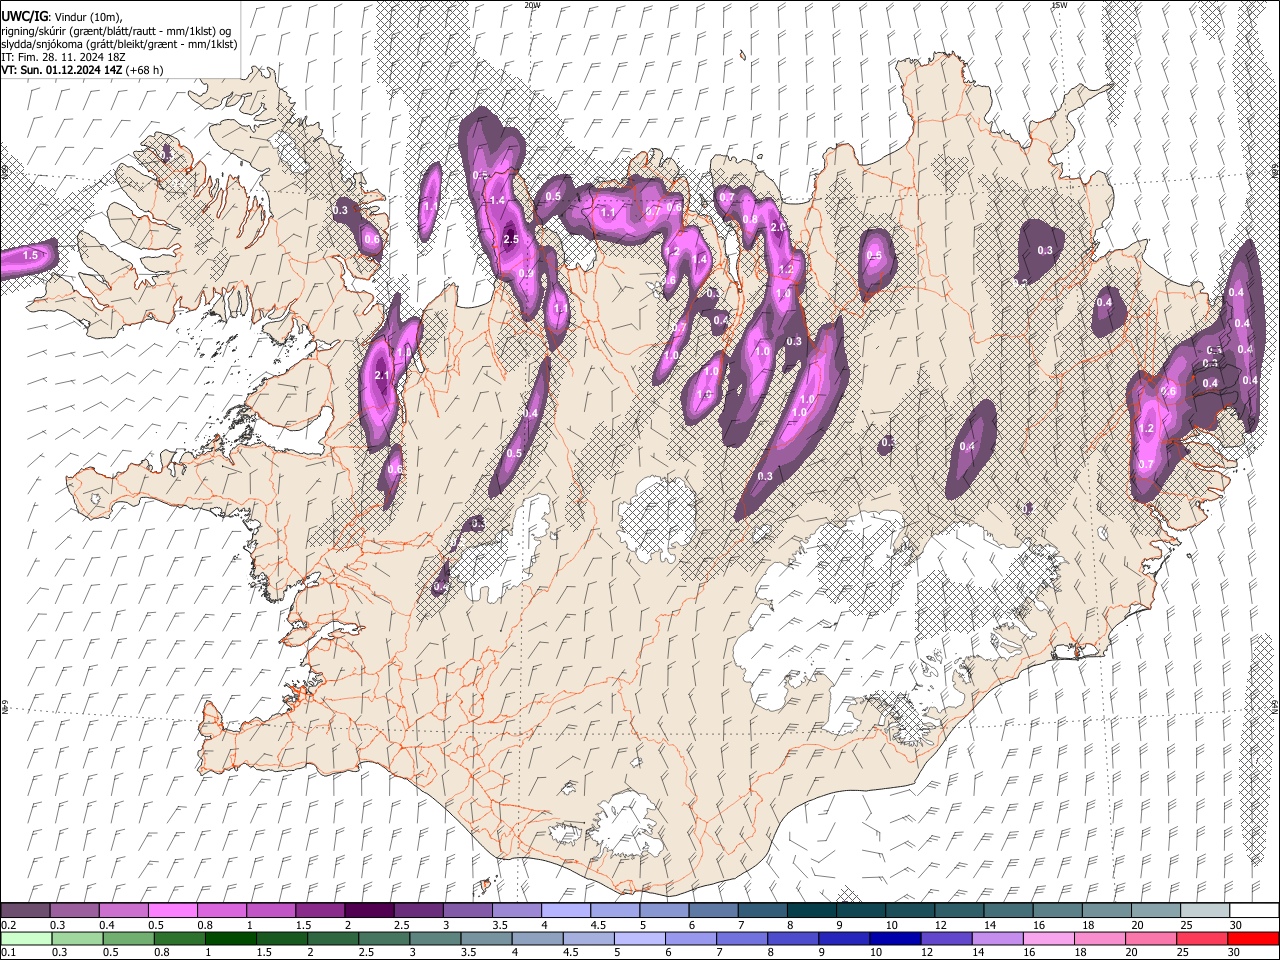Select upper legend swatch between 2 and 2.5
This screenshot has height=960, width=1280.
[369, 911]
